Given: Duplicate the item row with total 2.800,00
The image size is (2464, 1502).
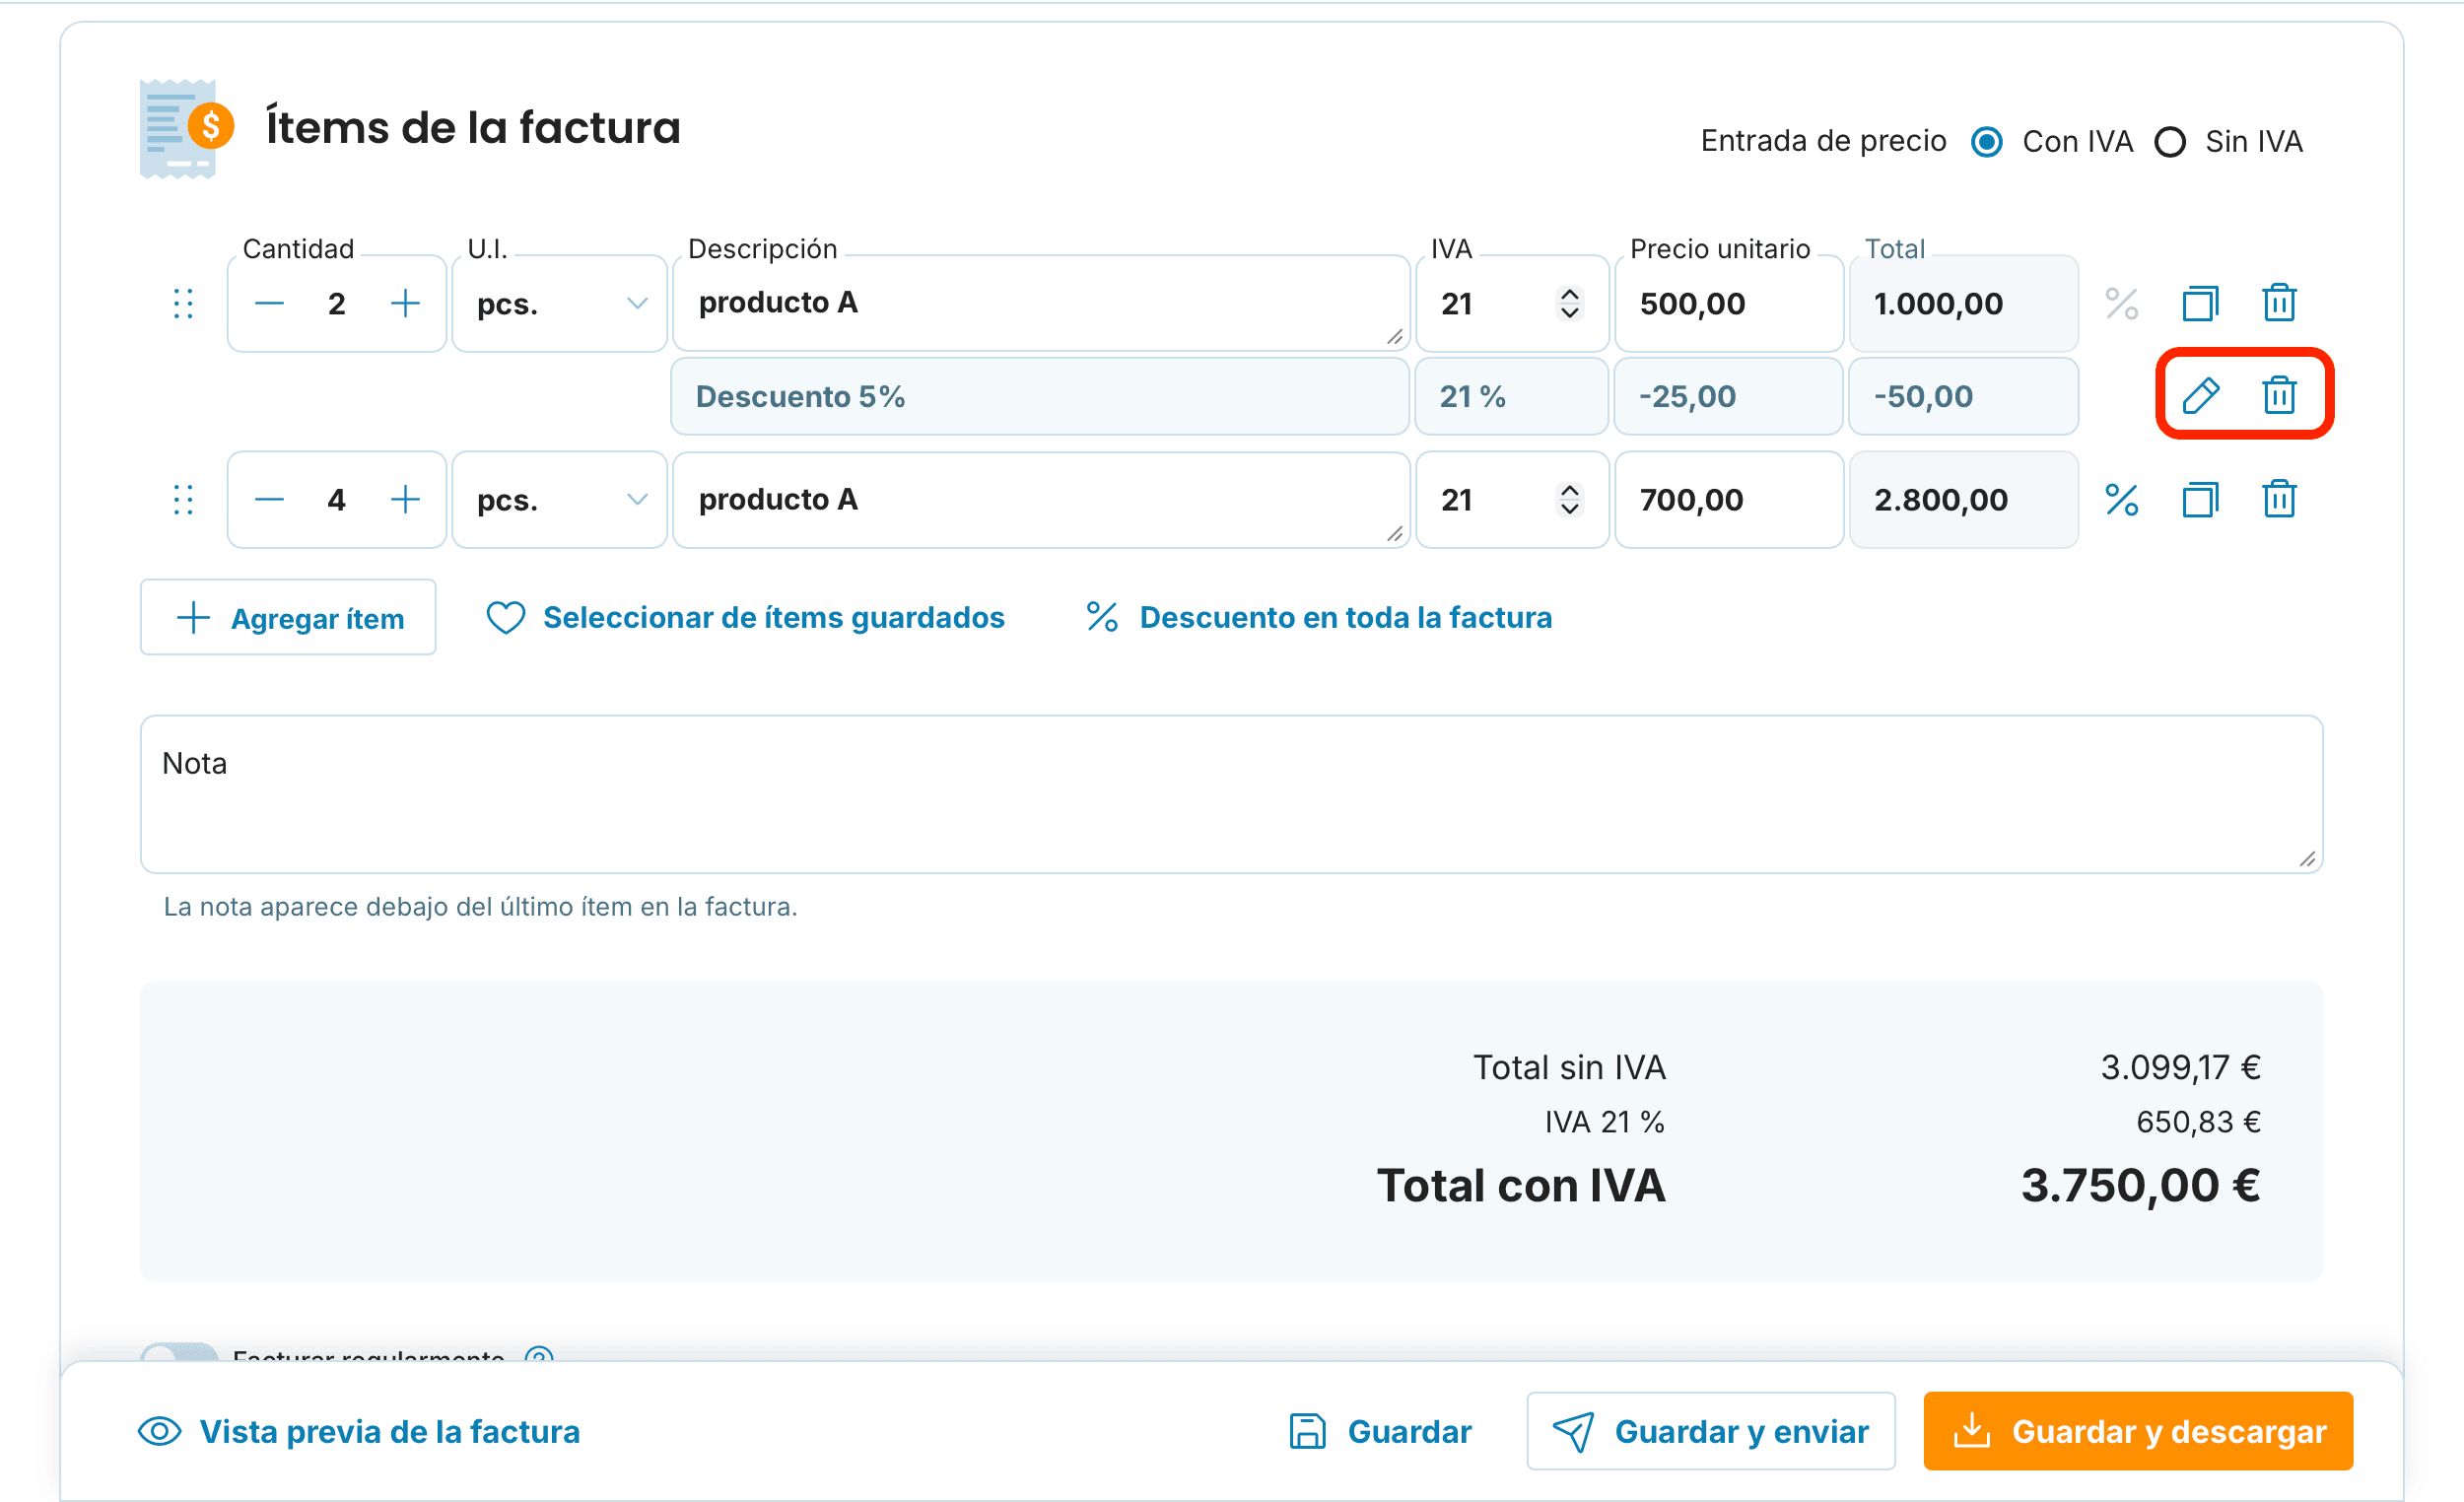Looking at the screenshot, I should click(x=2200, y=499).
